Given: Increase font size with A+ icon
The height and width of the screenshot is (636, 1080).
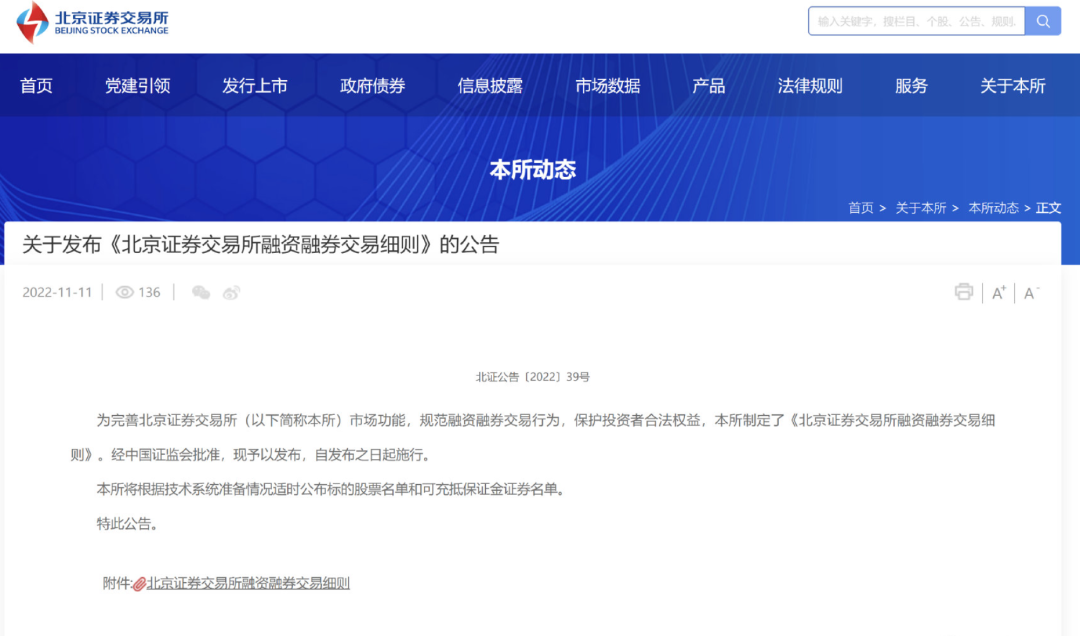Looking at the screenshot, I should [999, 293].
